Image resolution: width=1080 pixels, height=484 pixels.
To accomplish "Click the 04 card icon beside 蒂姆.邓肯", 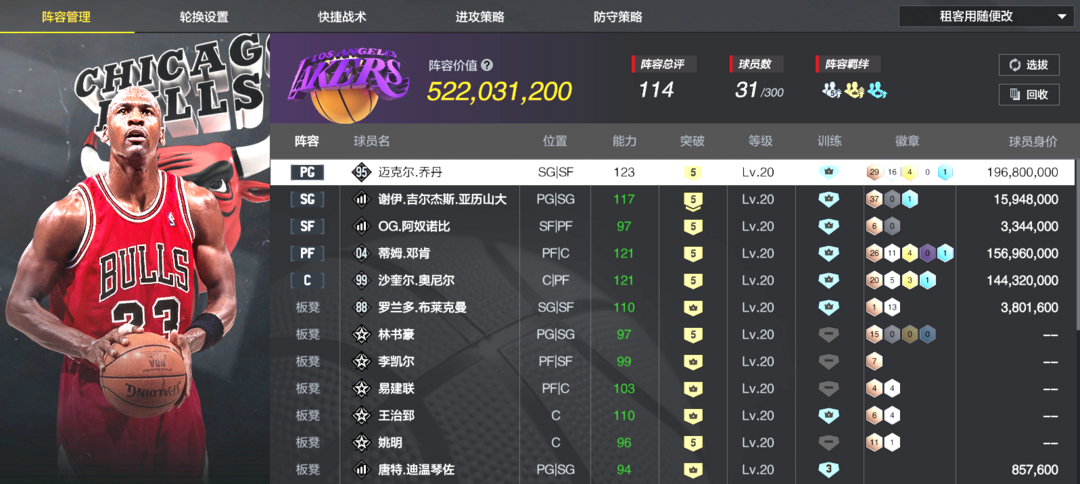I will coord(361,253).
